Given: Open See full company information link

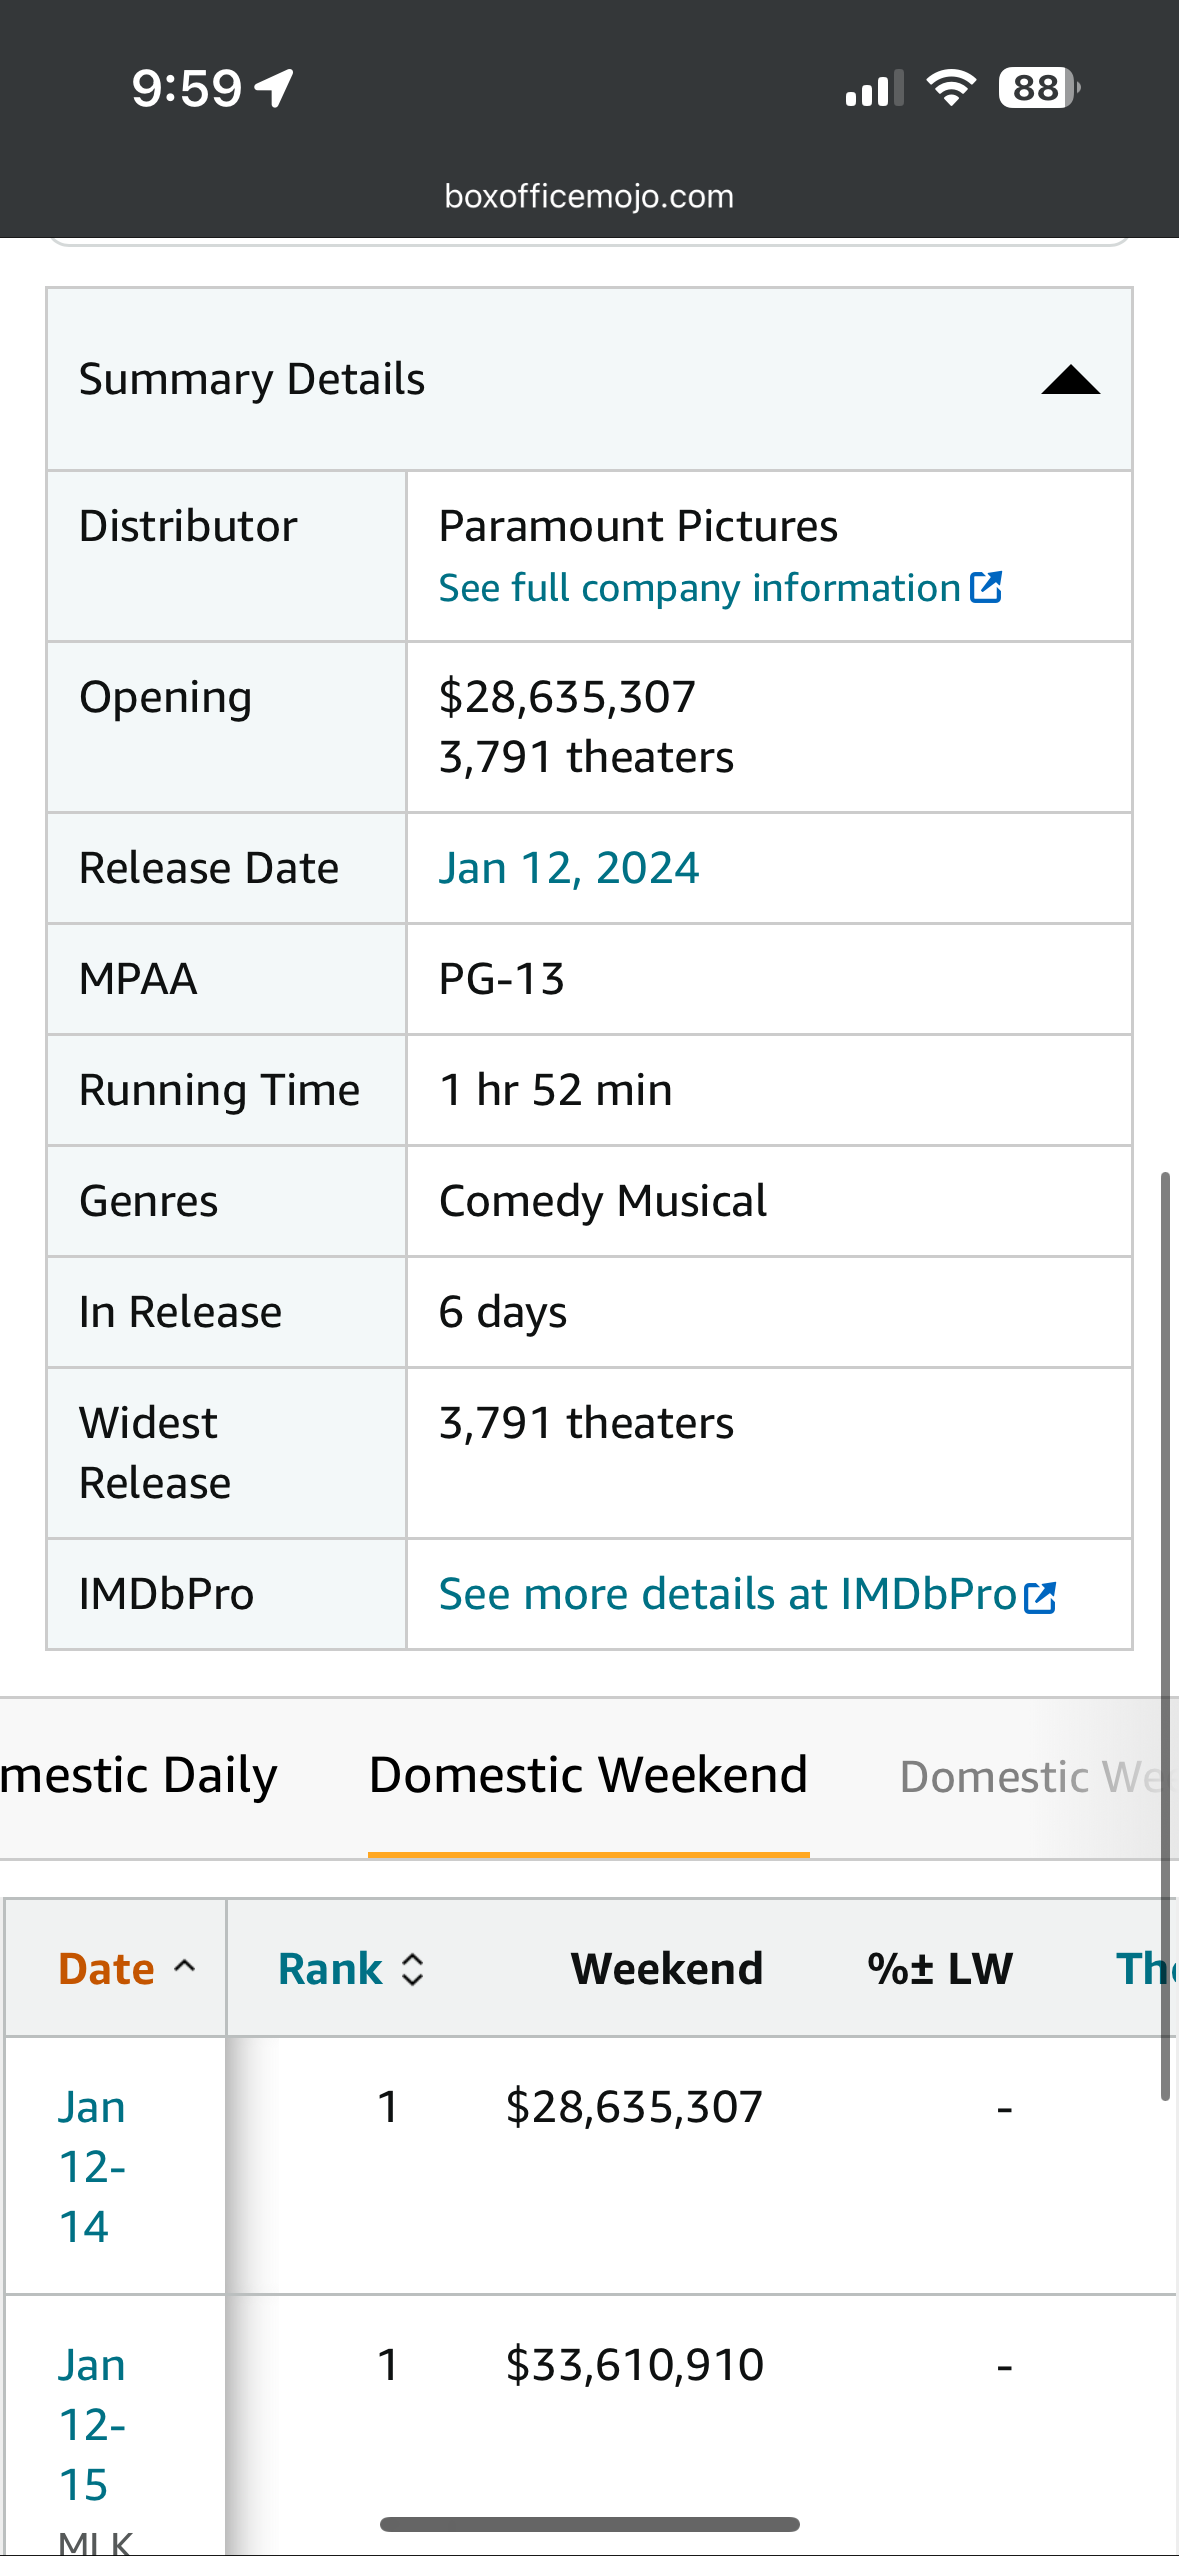Looking at the screenshot, I should (x=699, y=588).
